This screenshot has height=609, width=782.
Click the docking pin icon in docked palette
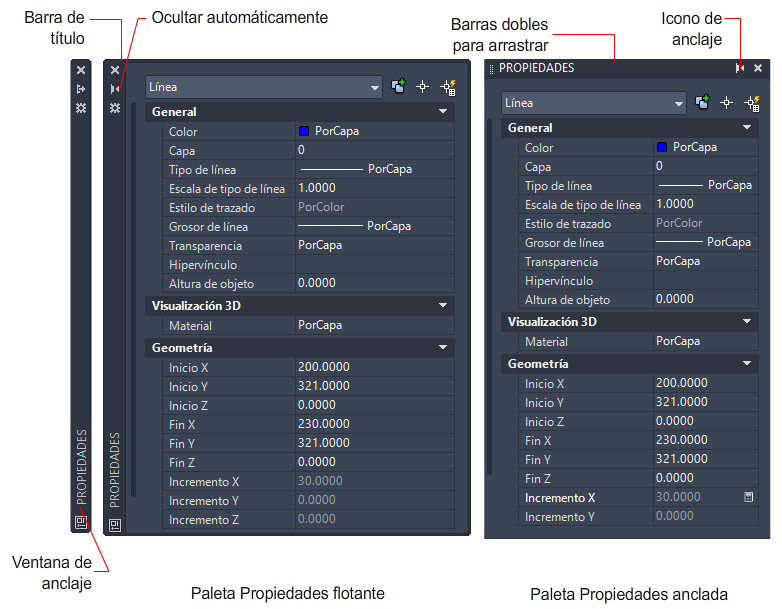(740, 68)
